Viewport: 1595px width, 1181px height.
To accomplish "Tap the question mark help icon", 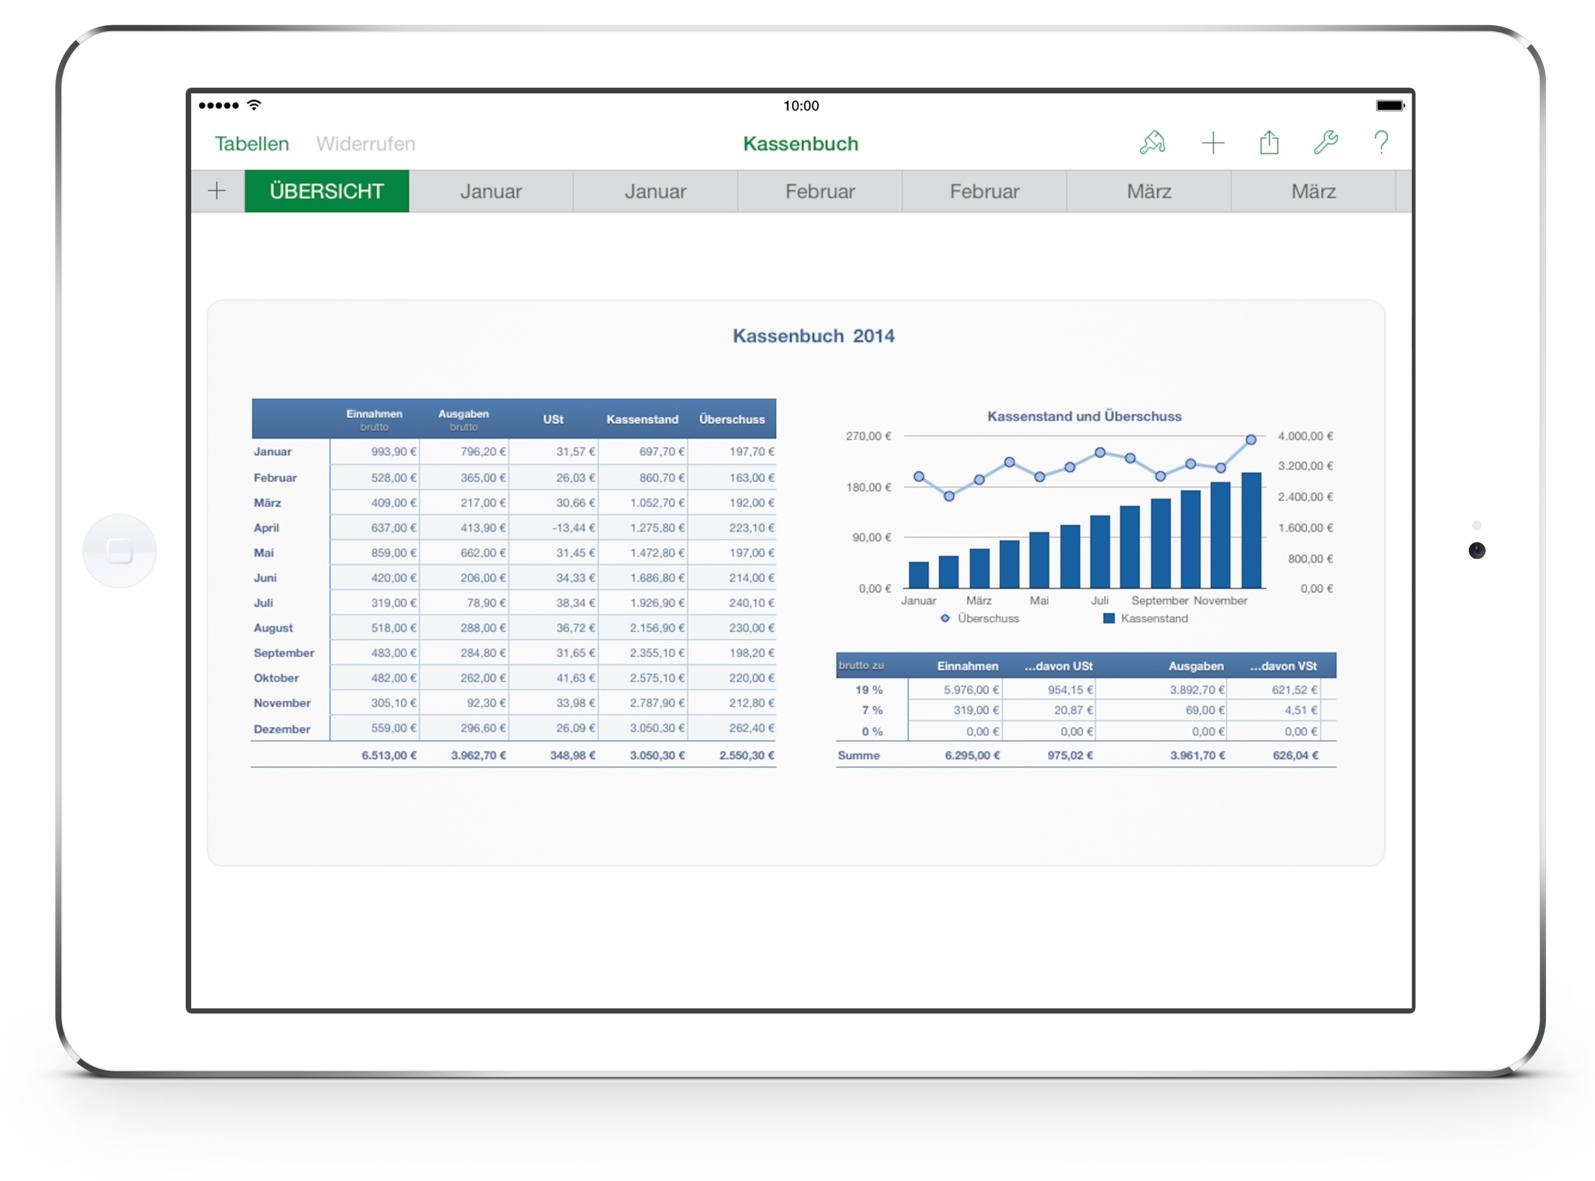I will tap(1381, 143).
